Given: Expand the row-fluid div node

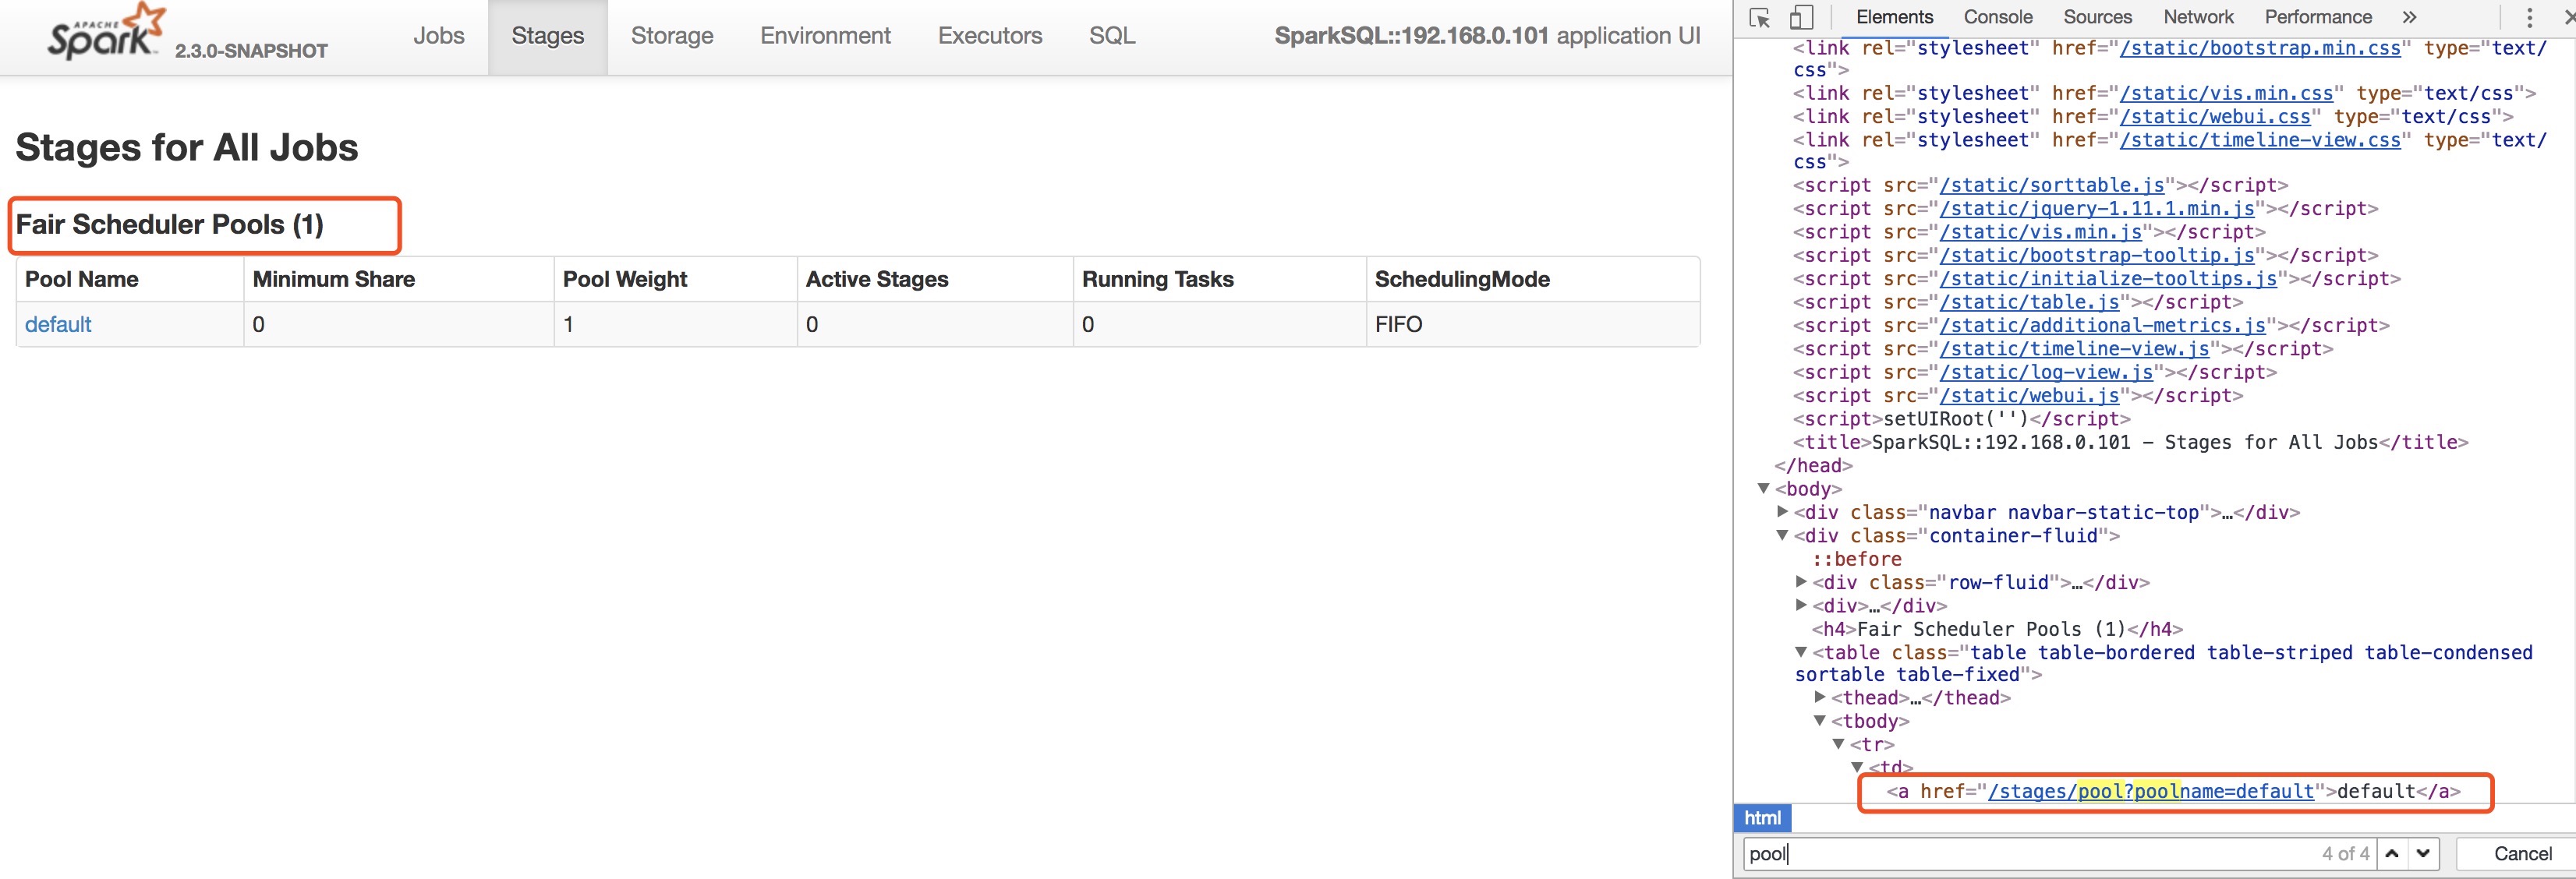Looking at the screenshot, I should pyautogui.click(x=1801, y=582).
